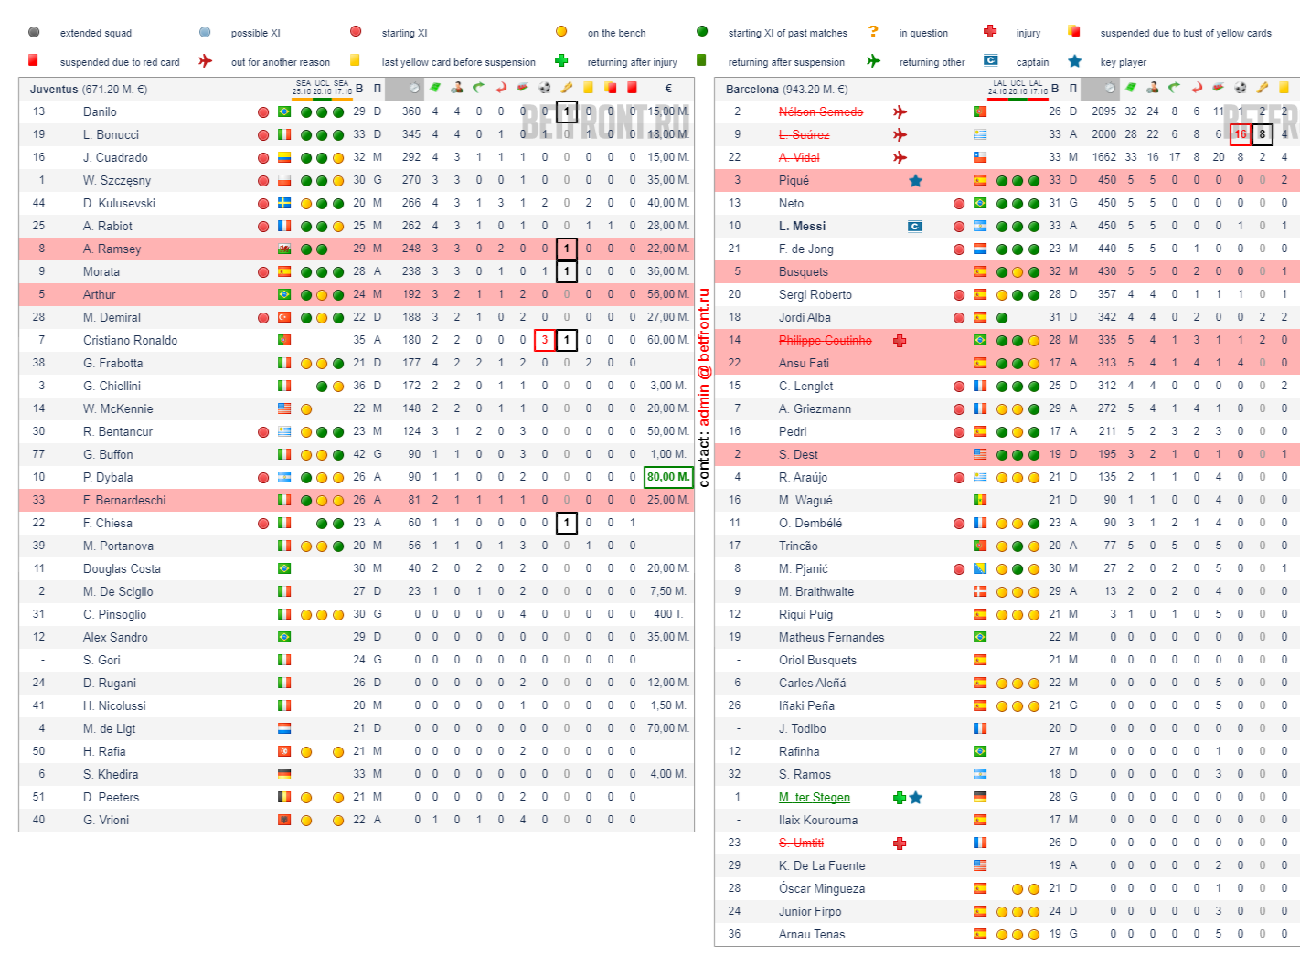
Task: Sort Juventus table by goals ball icon
Action: (x=545, y=88)
